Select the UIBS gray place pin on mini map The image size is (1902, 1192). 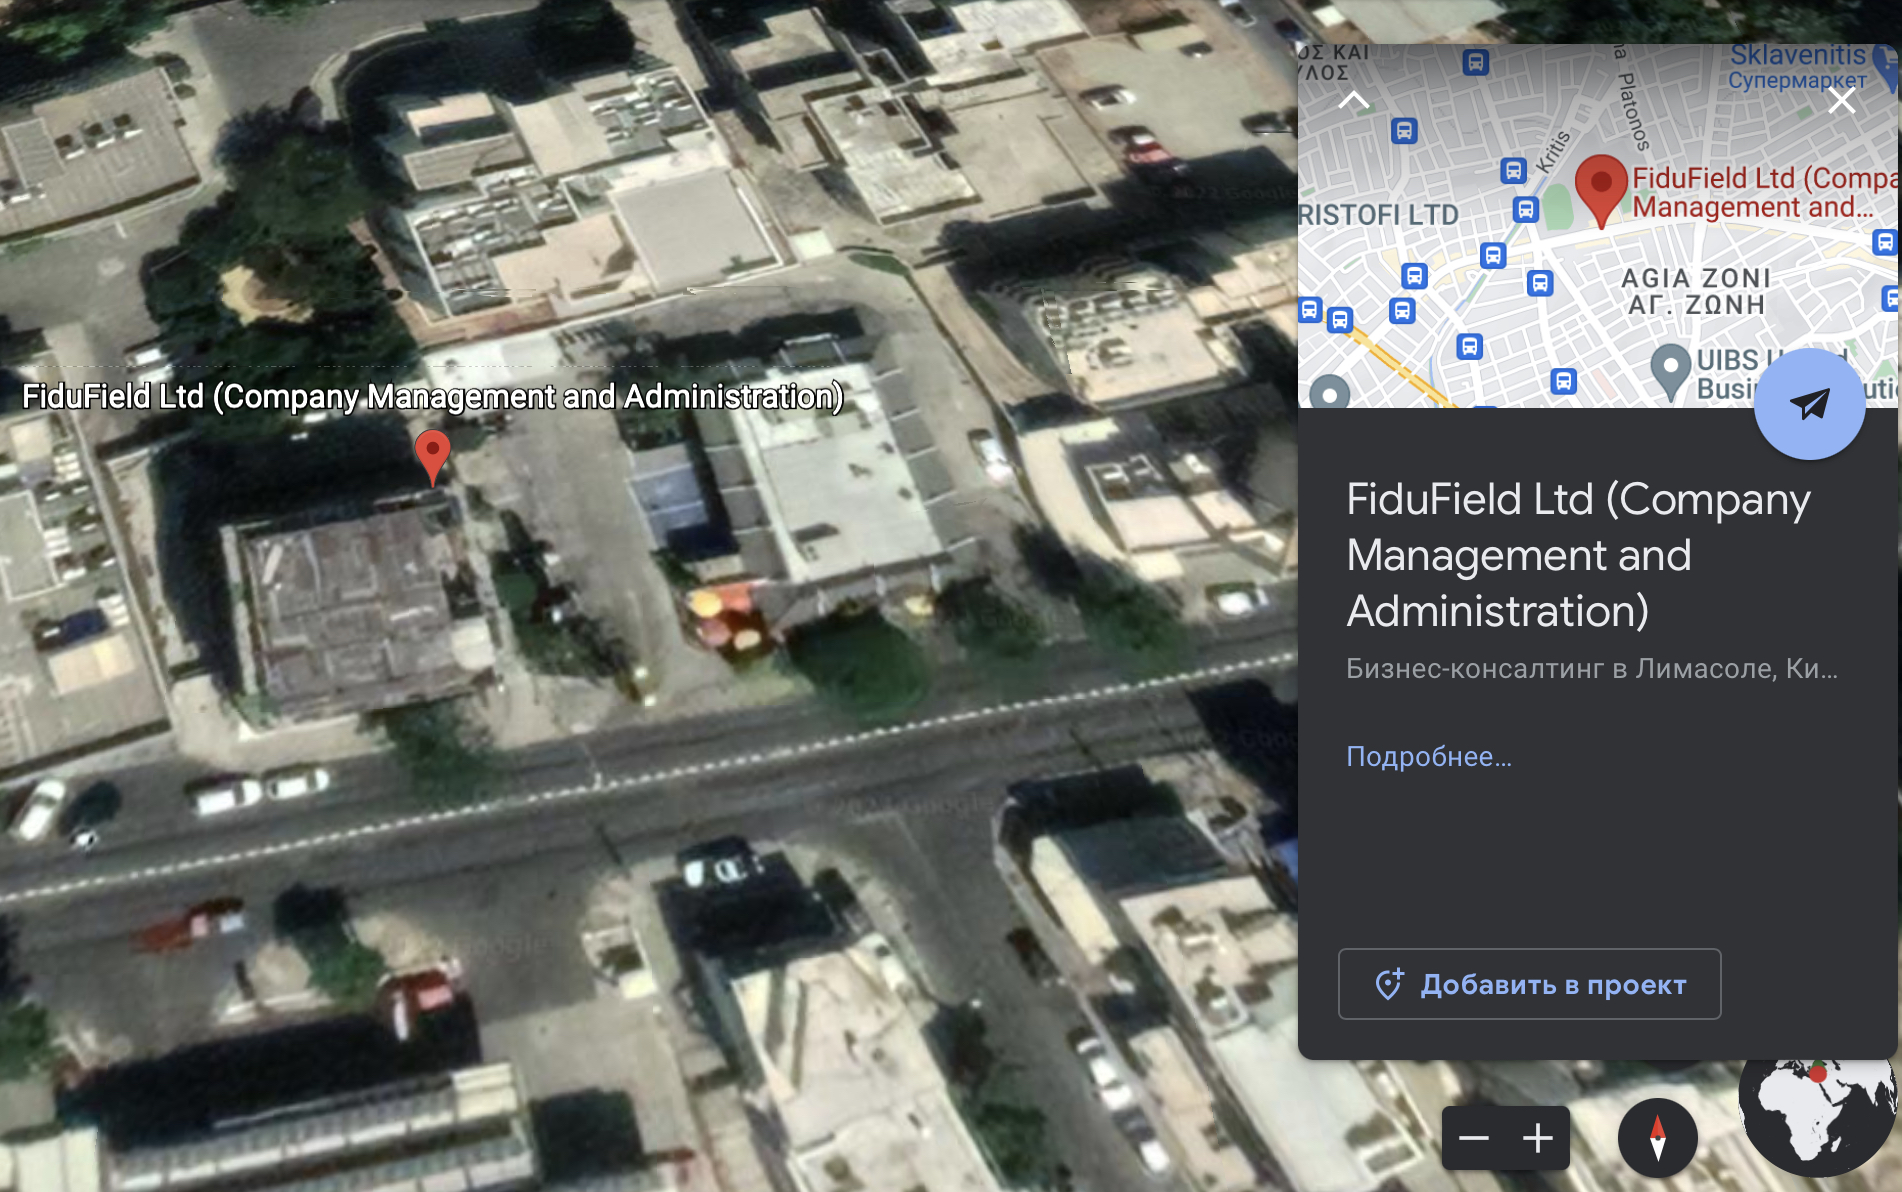1670,371
